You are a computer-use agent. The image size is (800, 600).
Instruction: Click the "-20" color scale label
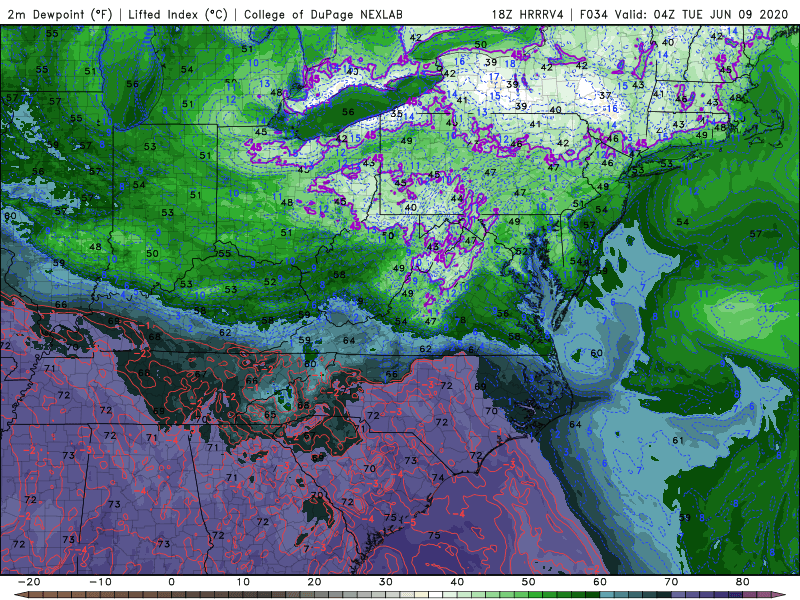click(x=29, y=582)
